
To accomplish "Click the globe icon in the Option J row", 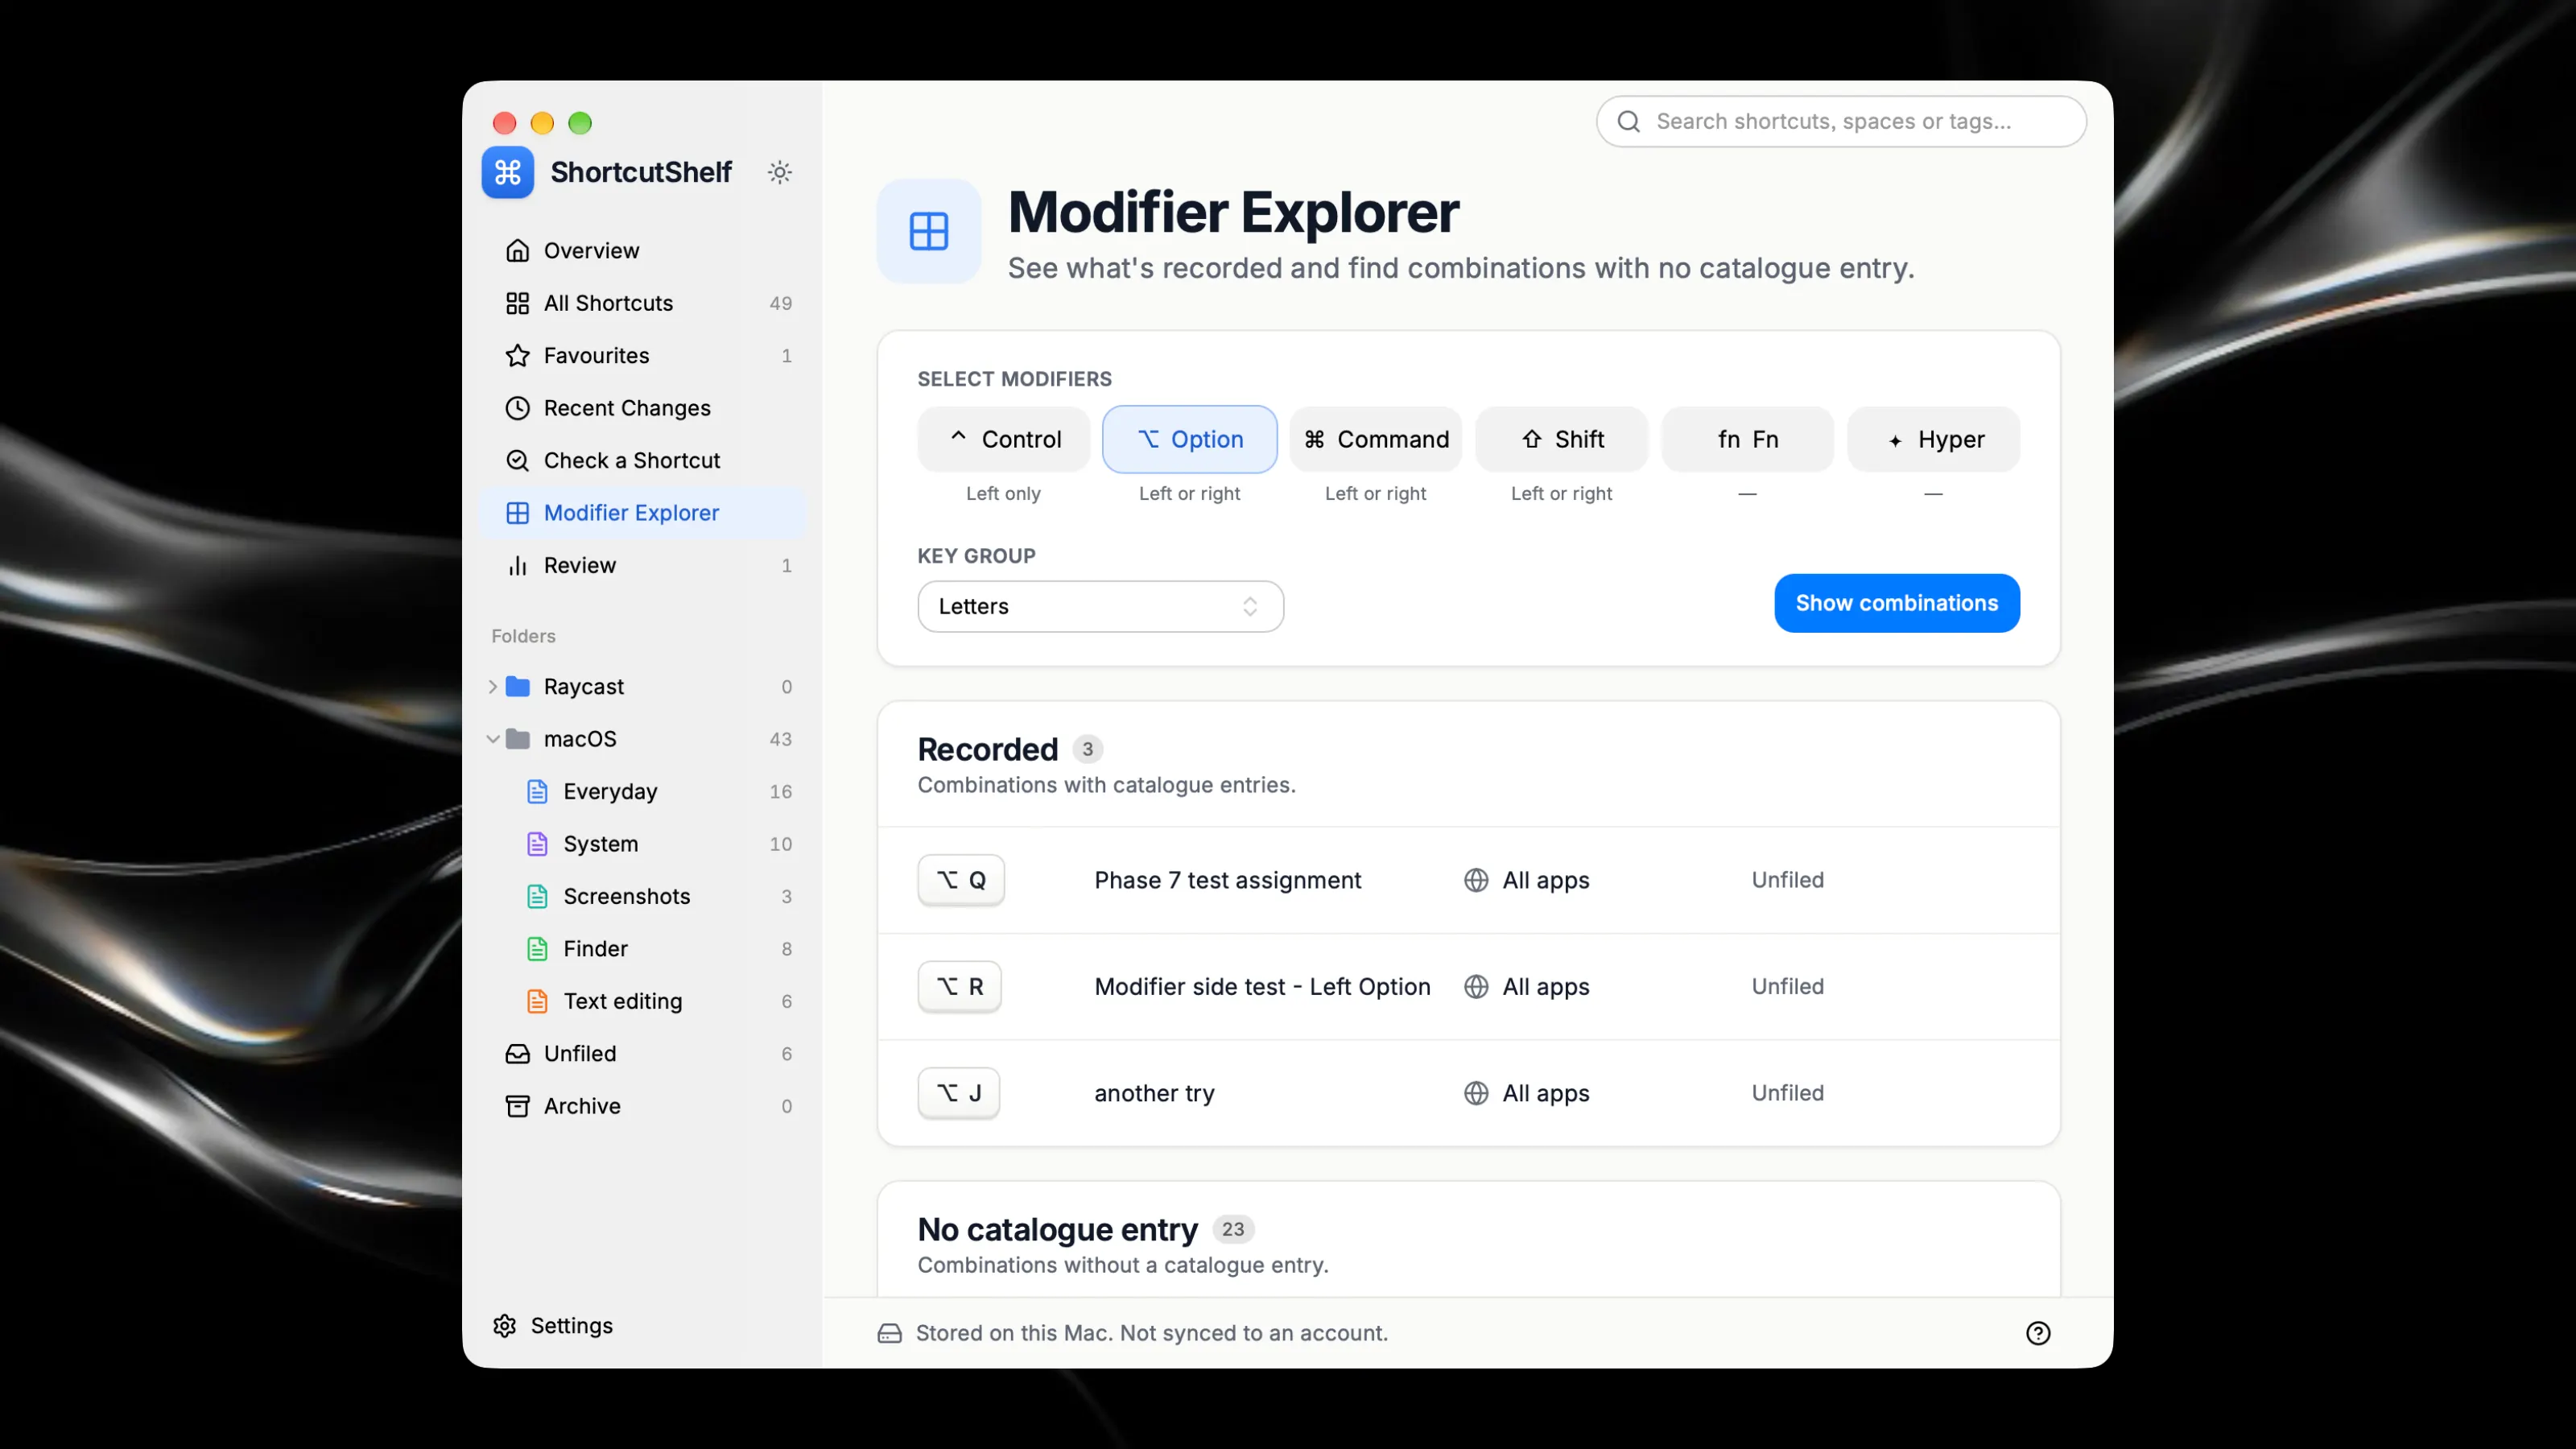I will coord(1476,1093).
